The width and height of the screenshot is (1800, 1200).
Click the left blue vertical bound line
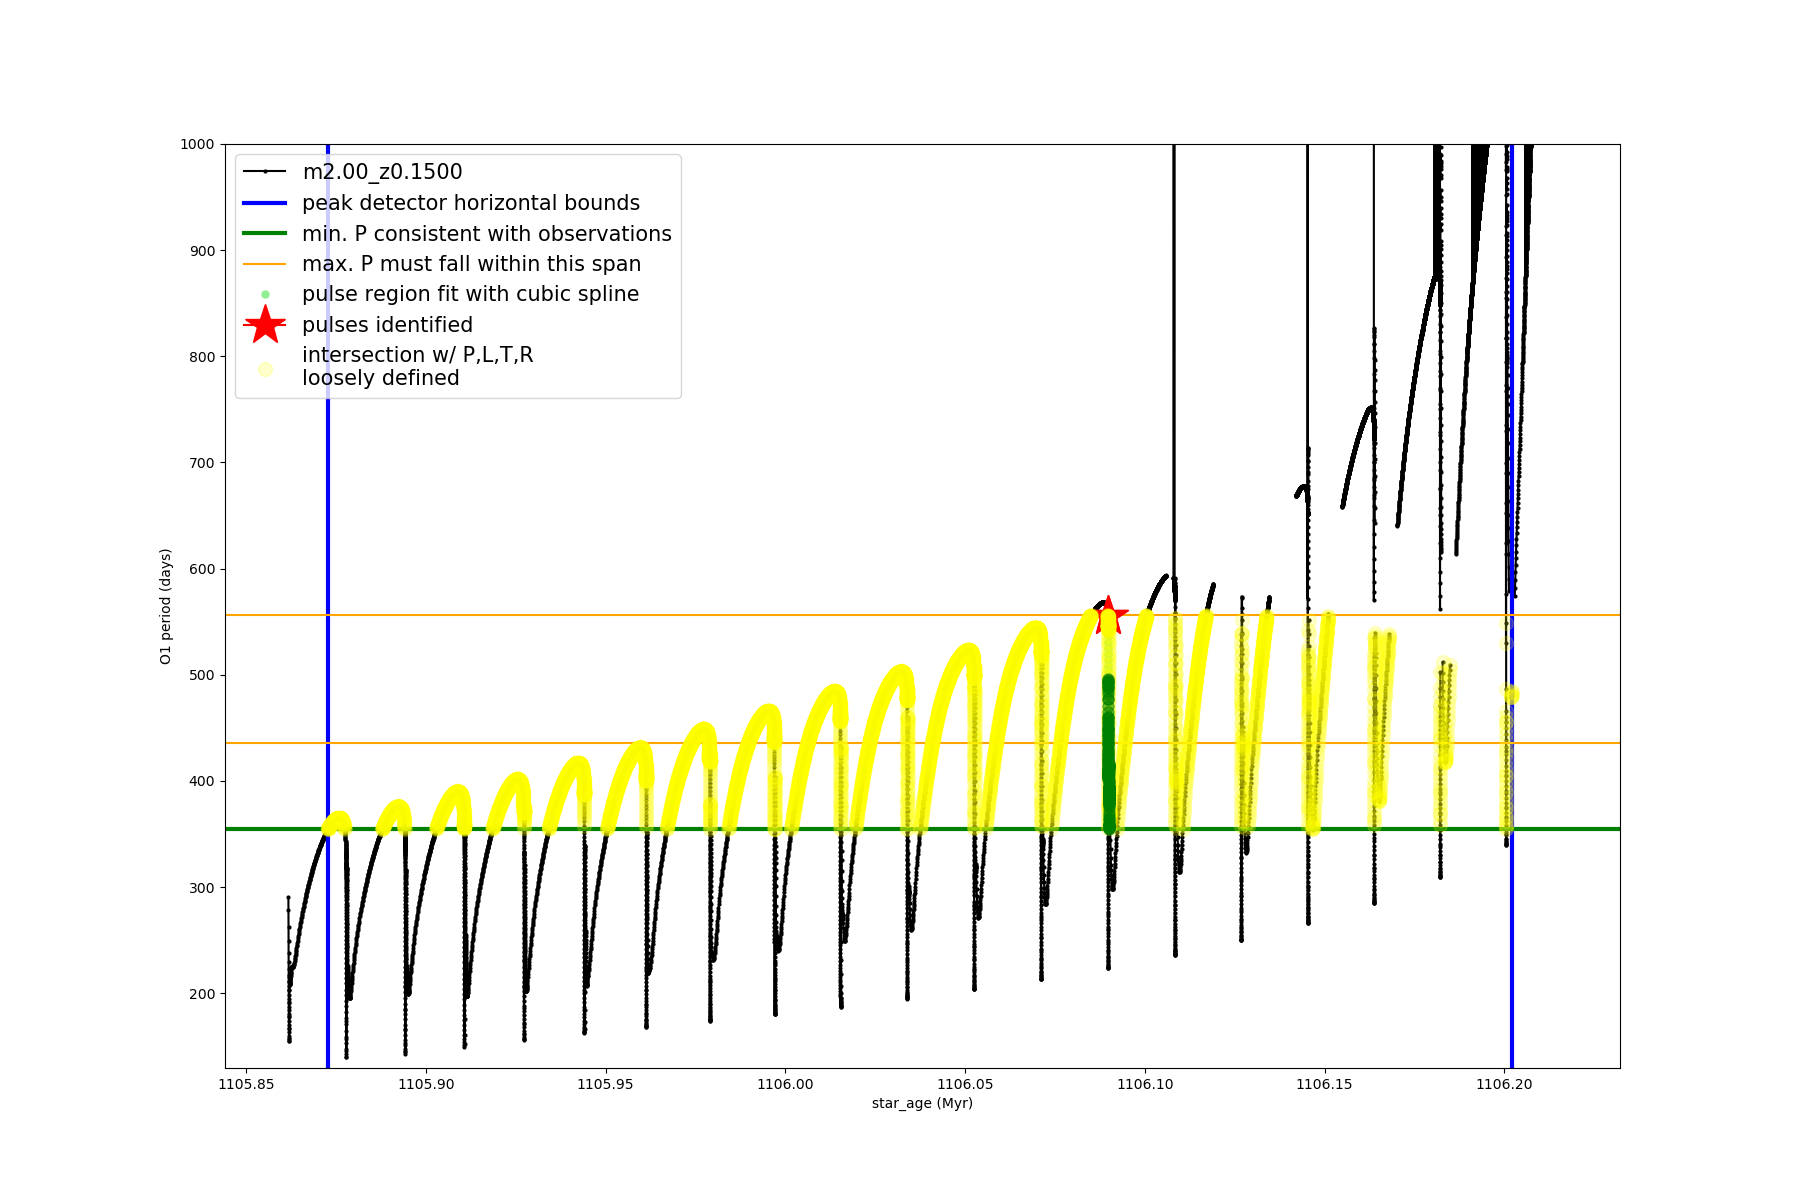click(328, 600)
